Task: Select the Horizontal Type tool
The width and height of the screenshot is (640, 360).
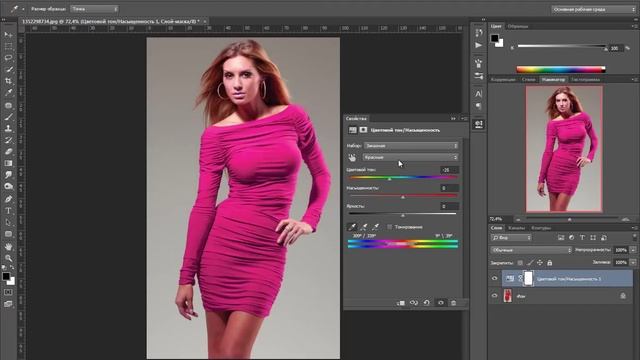Action: coord(8,211)
